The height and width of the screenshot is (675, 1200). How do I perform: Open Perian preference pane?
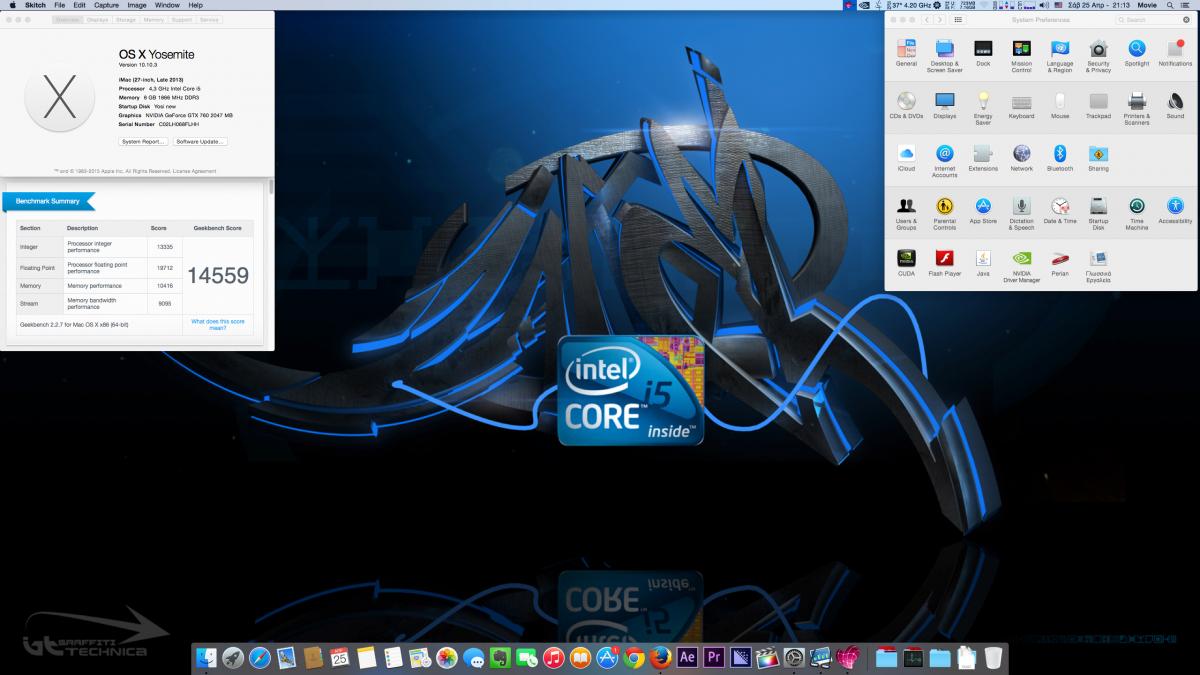pyautogui.click(x=1060, y=263)
